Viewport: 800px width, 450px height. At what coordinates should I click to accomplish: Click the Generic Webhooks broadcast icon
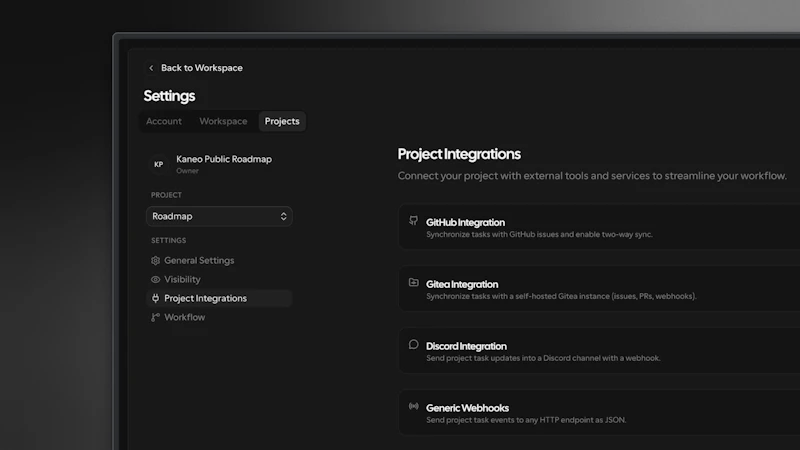(413, 406)
